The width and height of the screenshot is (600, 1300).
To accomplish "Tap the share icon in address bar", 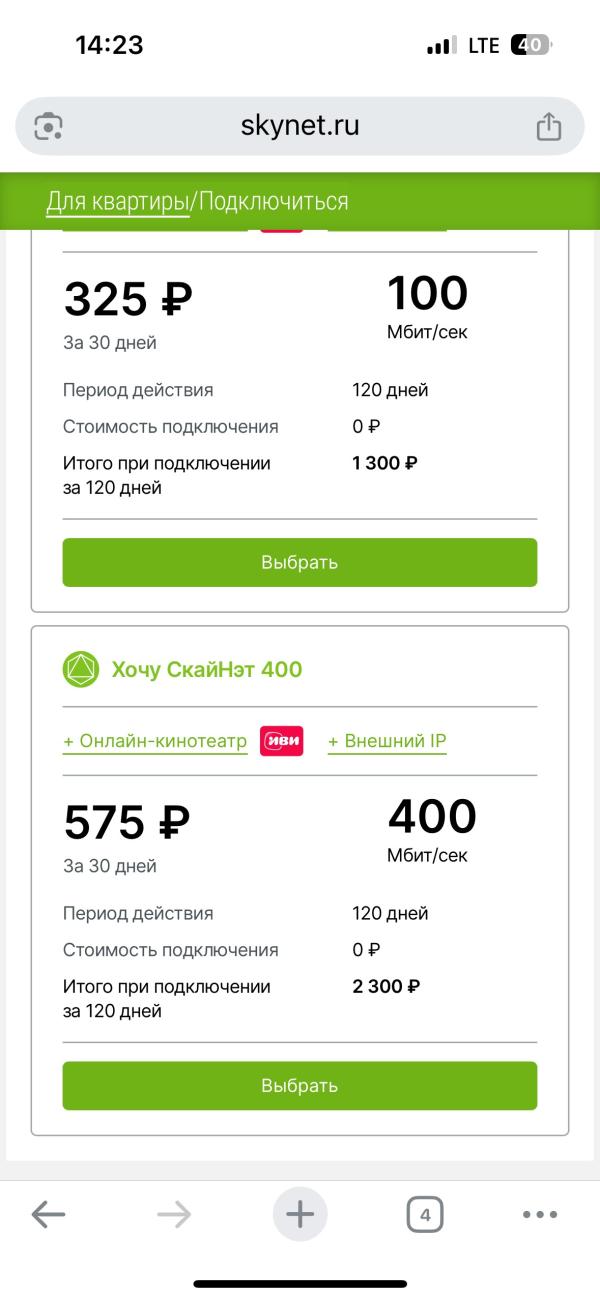I will pos(548,126).
